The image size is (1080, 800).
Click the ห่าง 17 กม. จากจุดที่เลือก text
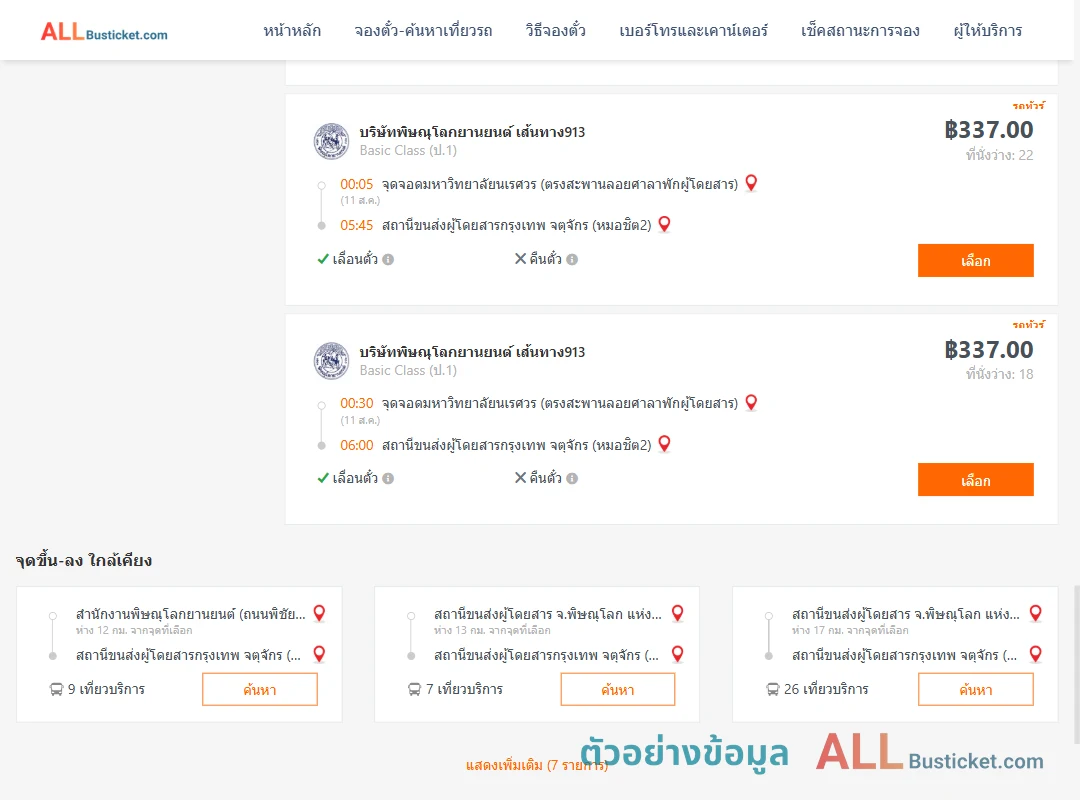(x=851, y=630)
